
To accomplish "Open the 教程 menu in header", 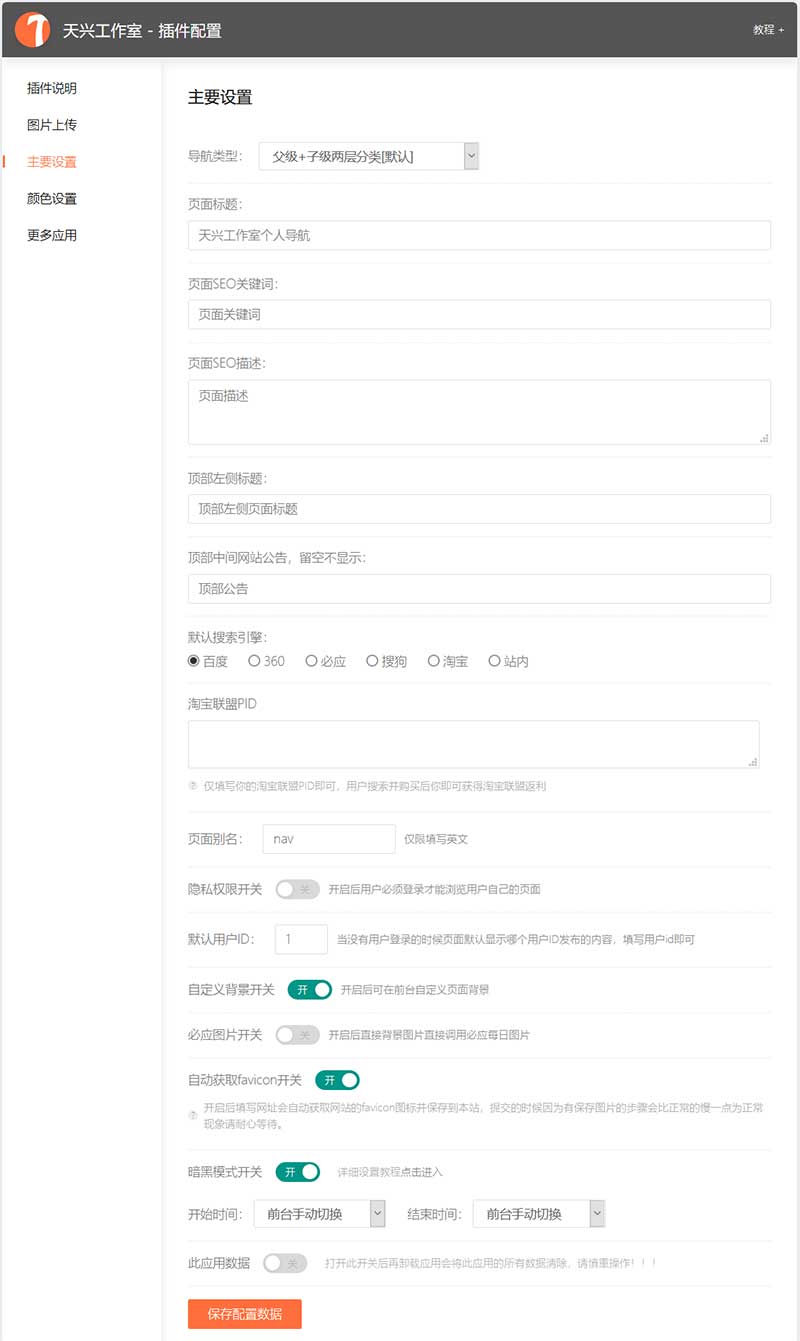I will tap(768, 30).
